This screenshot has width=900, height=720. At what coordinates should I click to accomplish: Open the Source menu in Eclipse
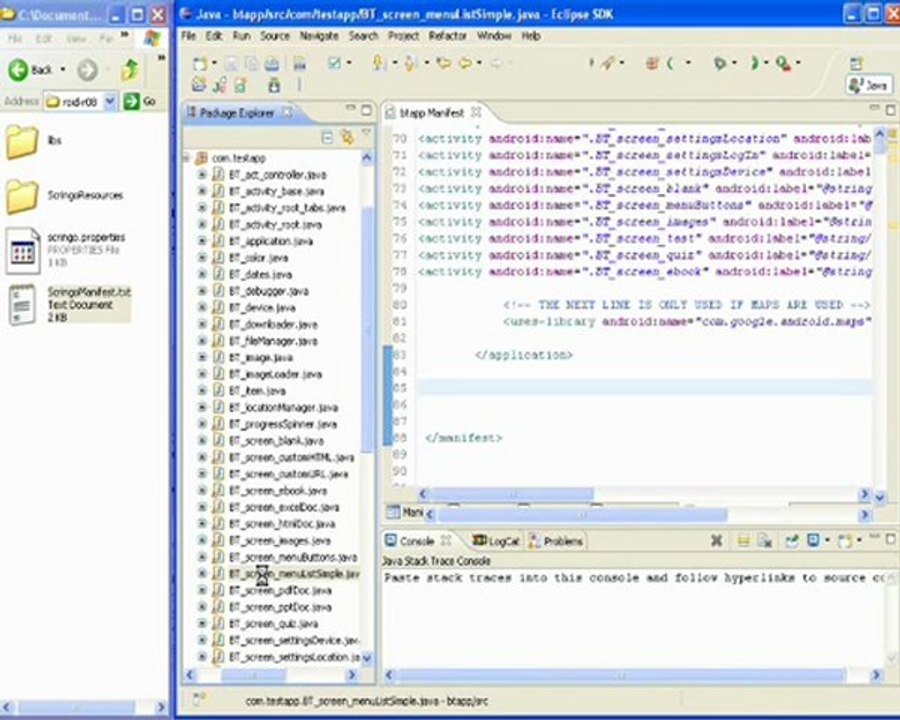(275, 36)
